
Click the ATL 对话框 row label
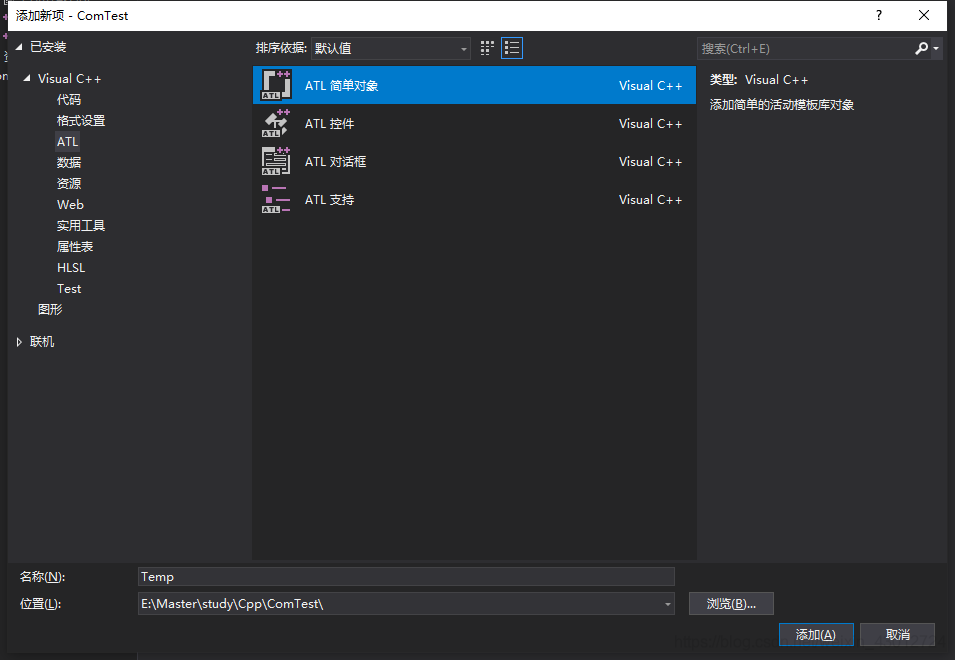336,161
